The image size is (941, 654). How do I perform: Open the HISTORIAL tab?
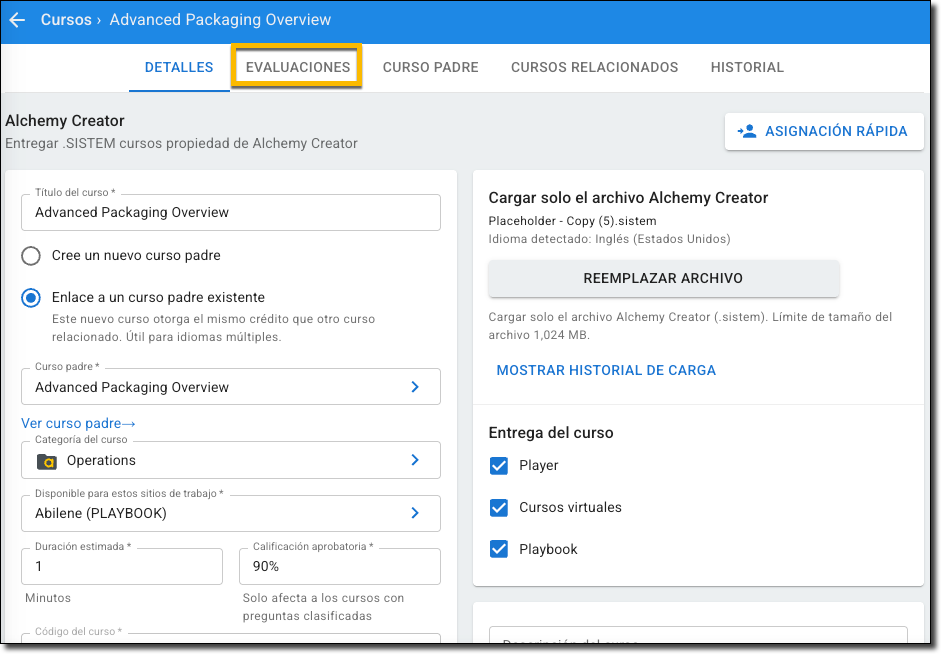point(747,67)
